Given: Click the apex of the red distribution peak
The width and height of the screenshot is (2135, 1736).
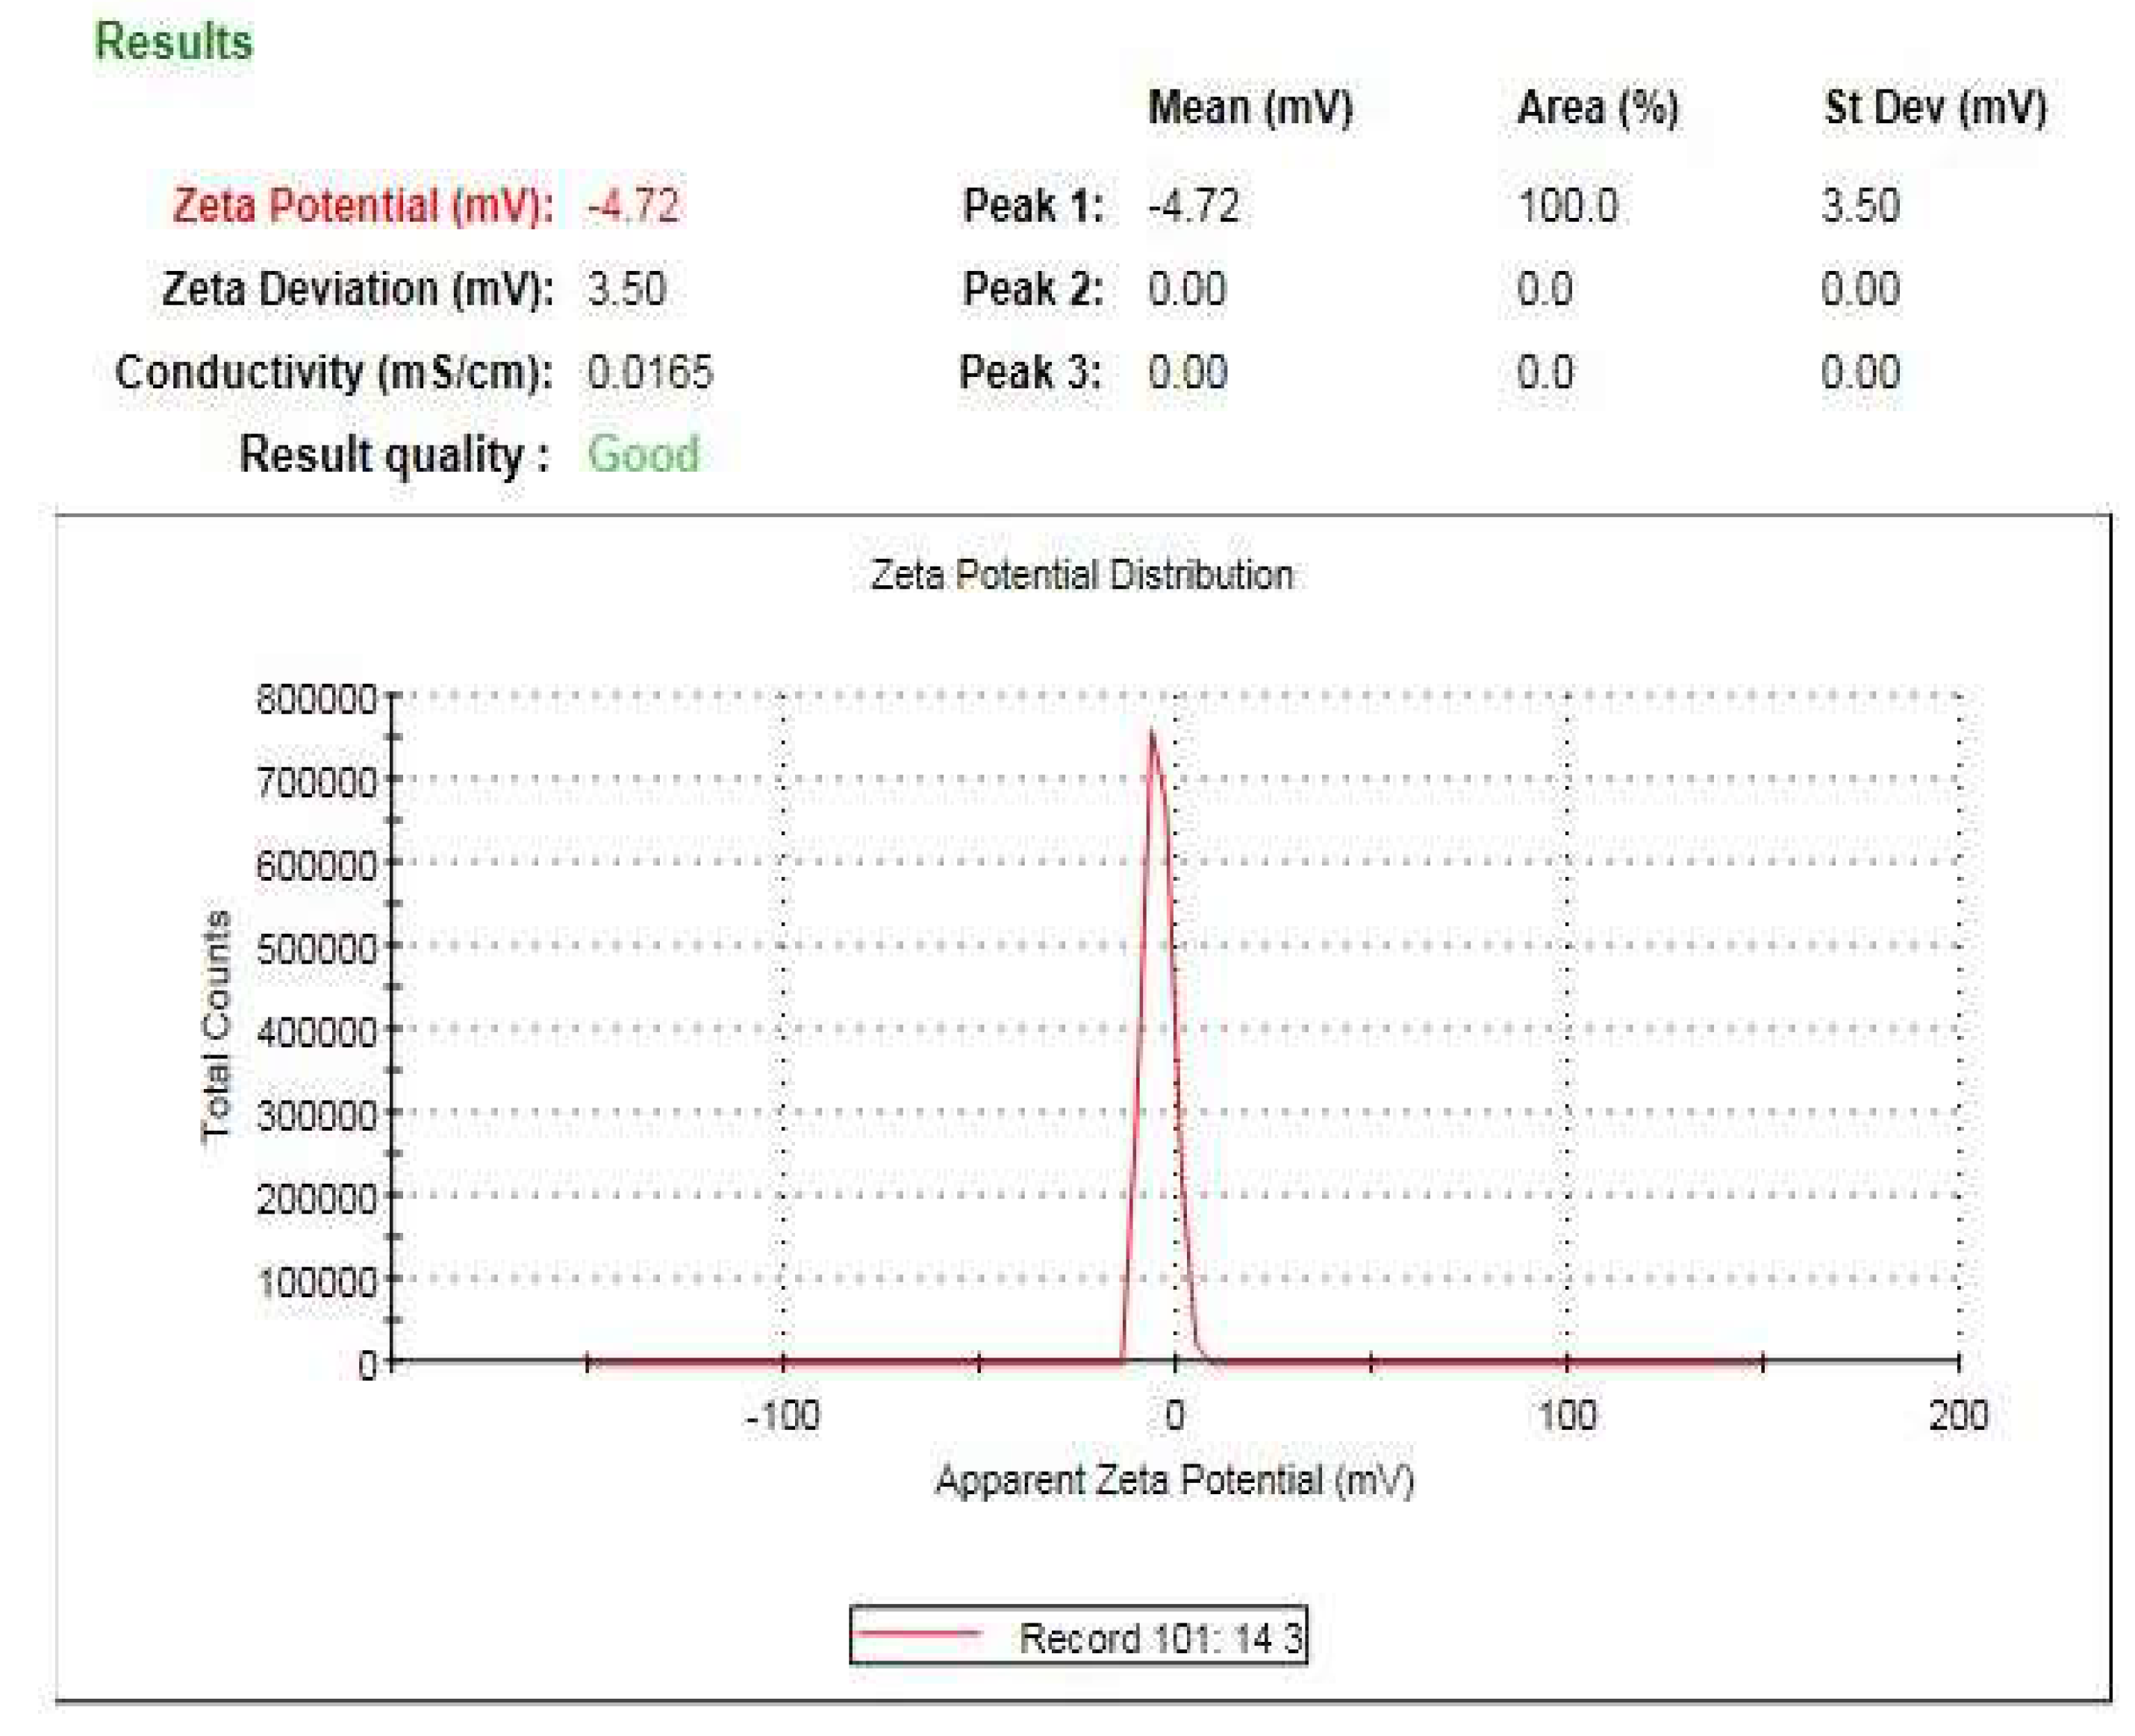Looking at the screenshot, I should (1152, 733).
